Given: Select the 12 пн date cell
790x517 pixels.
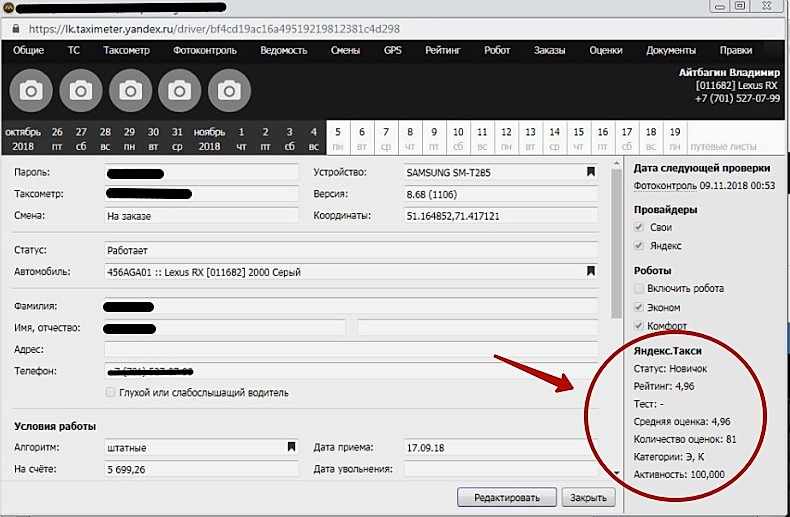Looking at the screenshot, I should click(506, 139).
